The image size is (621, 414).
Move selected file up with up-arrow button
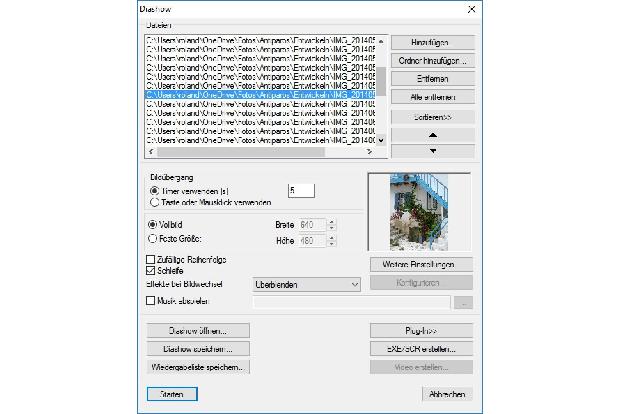tap(433, 135)
